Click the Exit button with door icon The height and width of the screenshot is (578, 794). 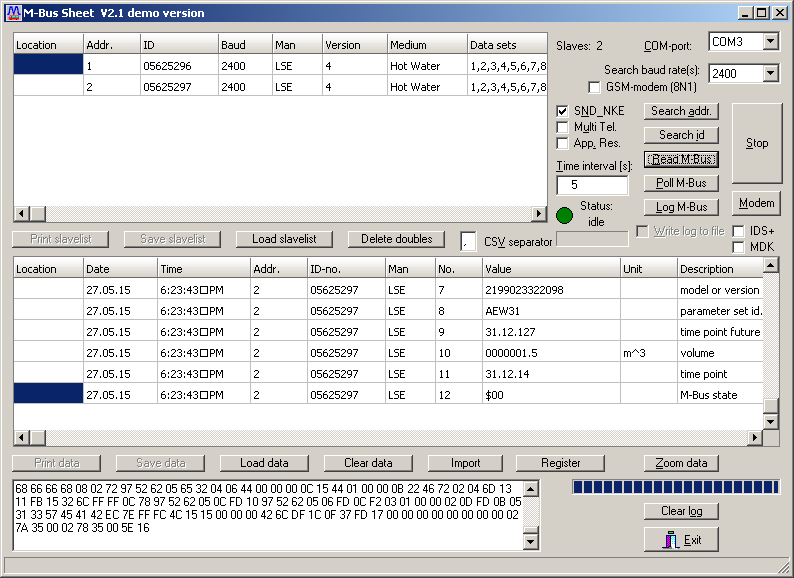[681, 540]
